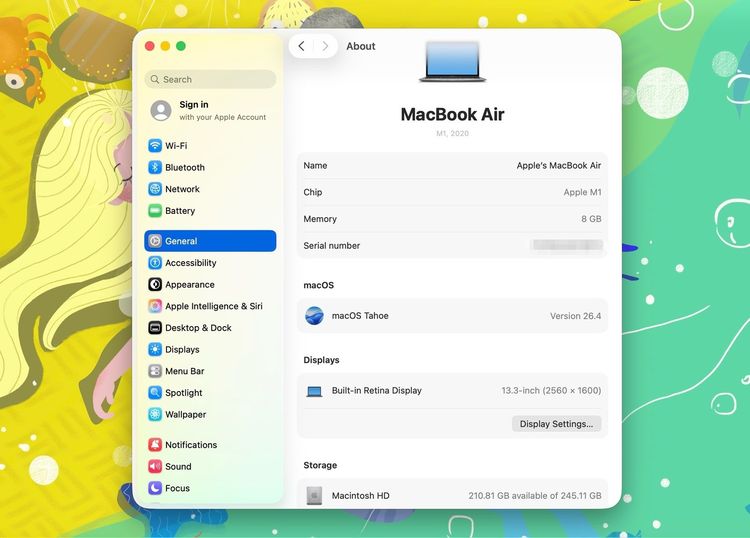Click the Version 26.4 text
This screenshot has width=750, height=538.
[x=575, y=316]
